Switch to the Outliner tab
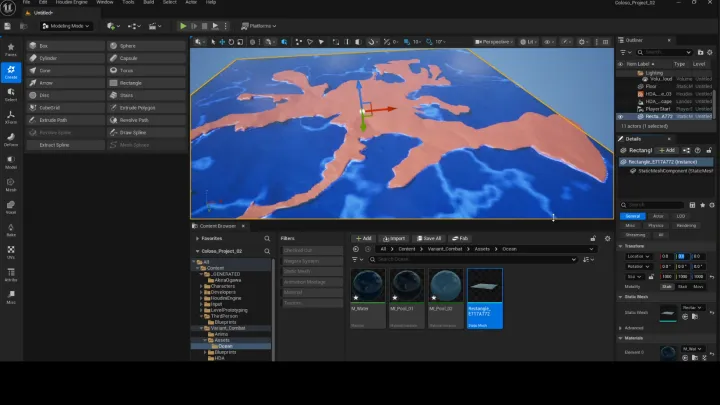This screenshot has height=405, width=720. pos(634,40)
